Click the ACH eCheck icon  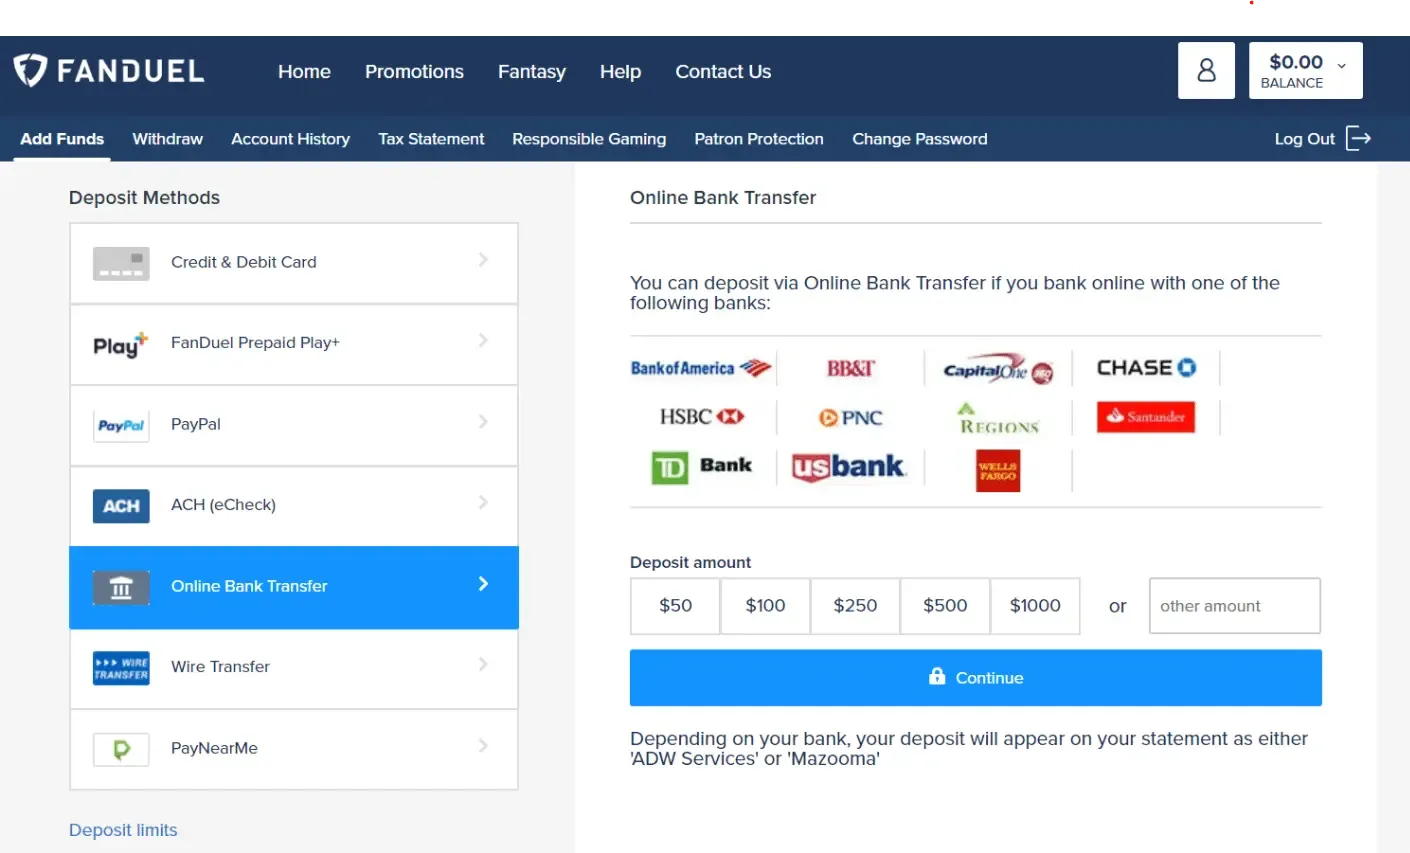click(121, 506)
